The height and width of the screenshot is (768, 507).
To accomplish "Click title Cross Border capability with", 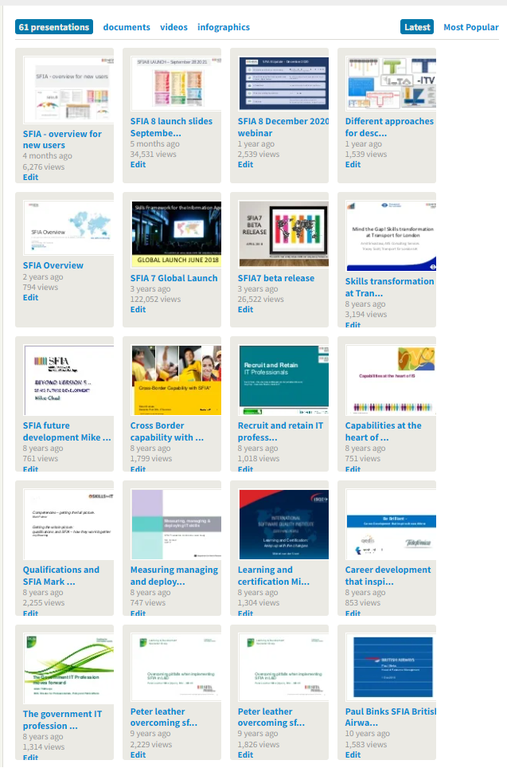I will pyautogui.click(x=167, y=431).
